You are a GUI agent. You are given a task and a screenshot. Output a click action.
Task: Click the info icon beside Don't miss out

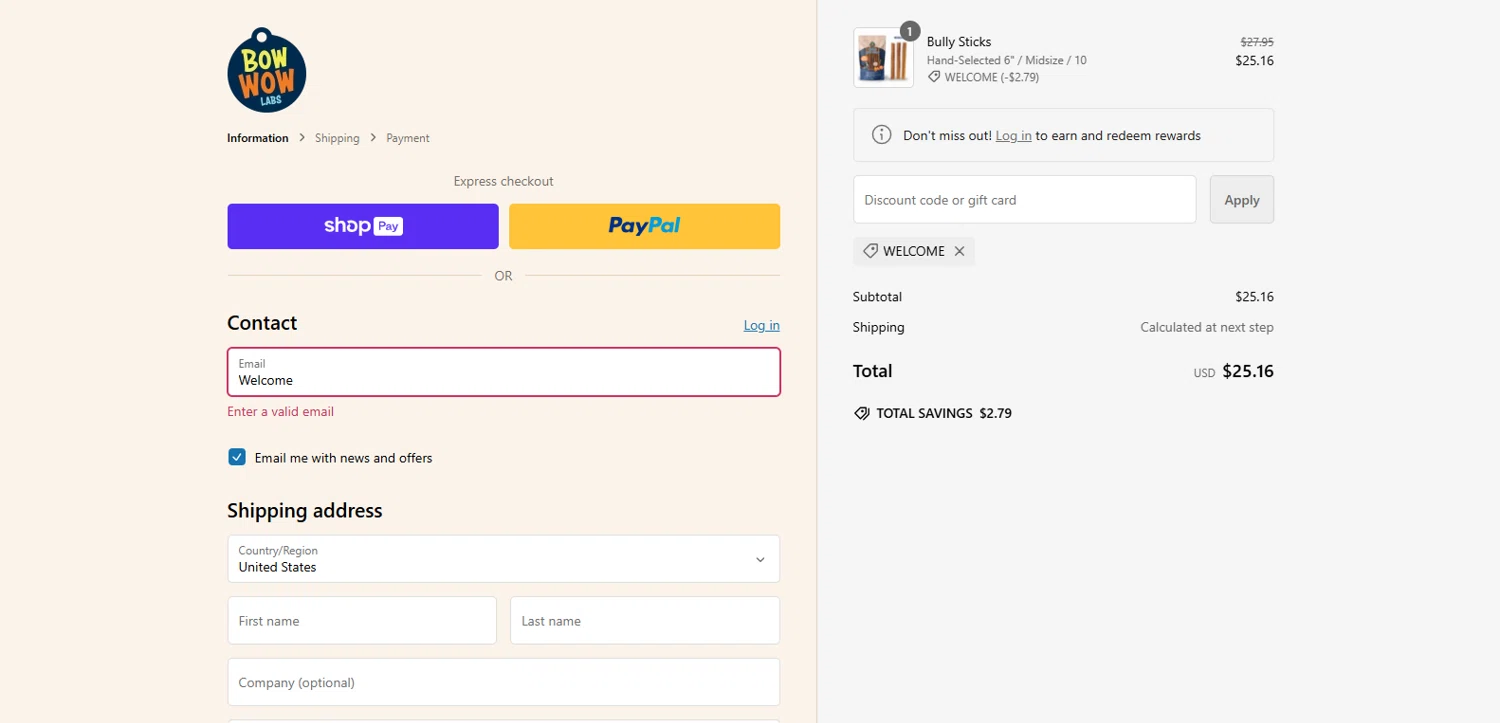pyautogui.click(x=881, y=135)
